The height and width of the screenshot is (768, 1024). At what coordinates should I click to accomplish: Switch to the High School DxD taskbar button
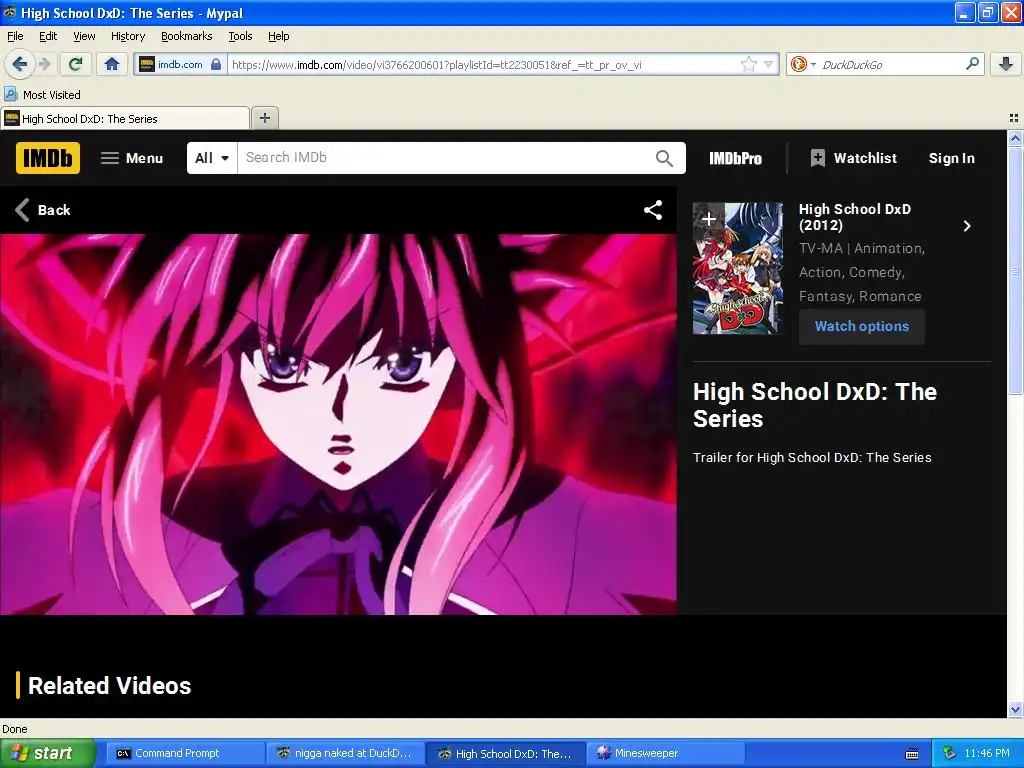[505, 753]
